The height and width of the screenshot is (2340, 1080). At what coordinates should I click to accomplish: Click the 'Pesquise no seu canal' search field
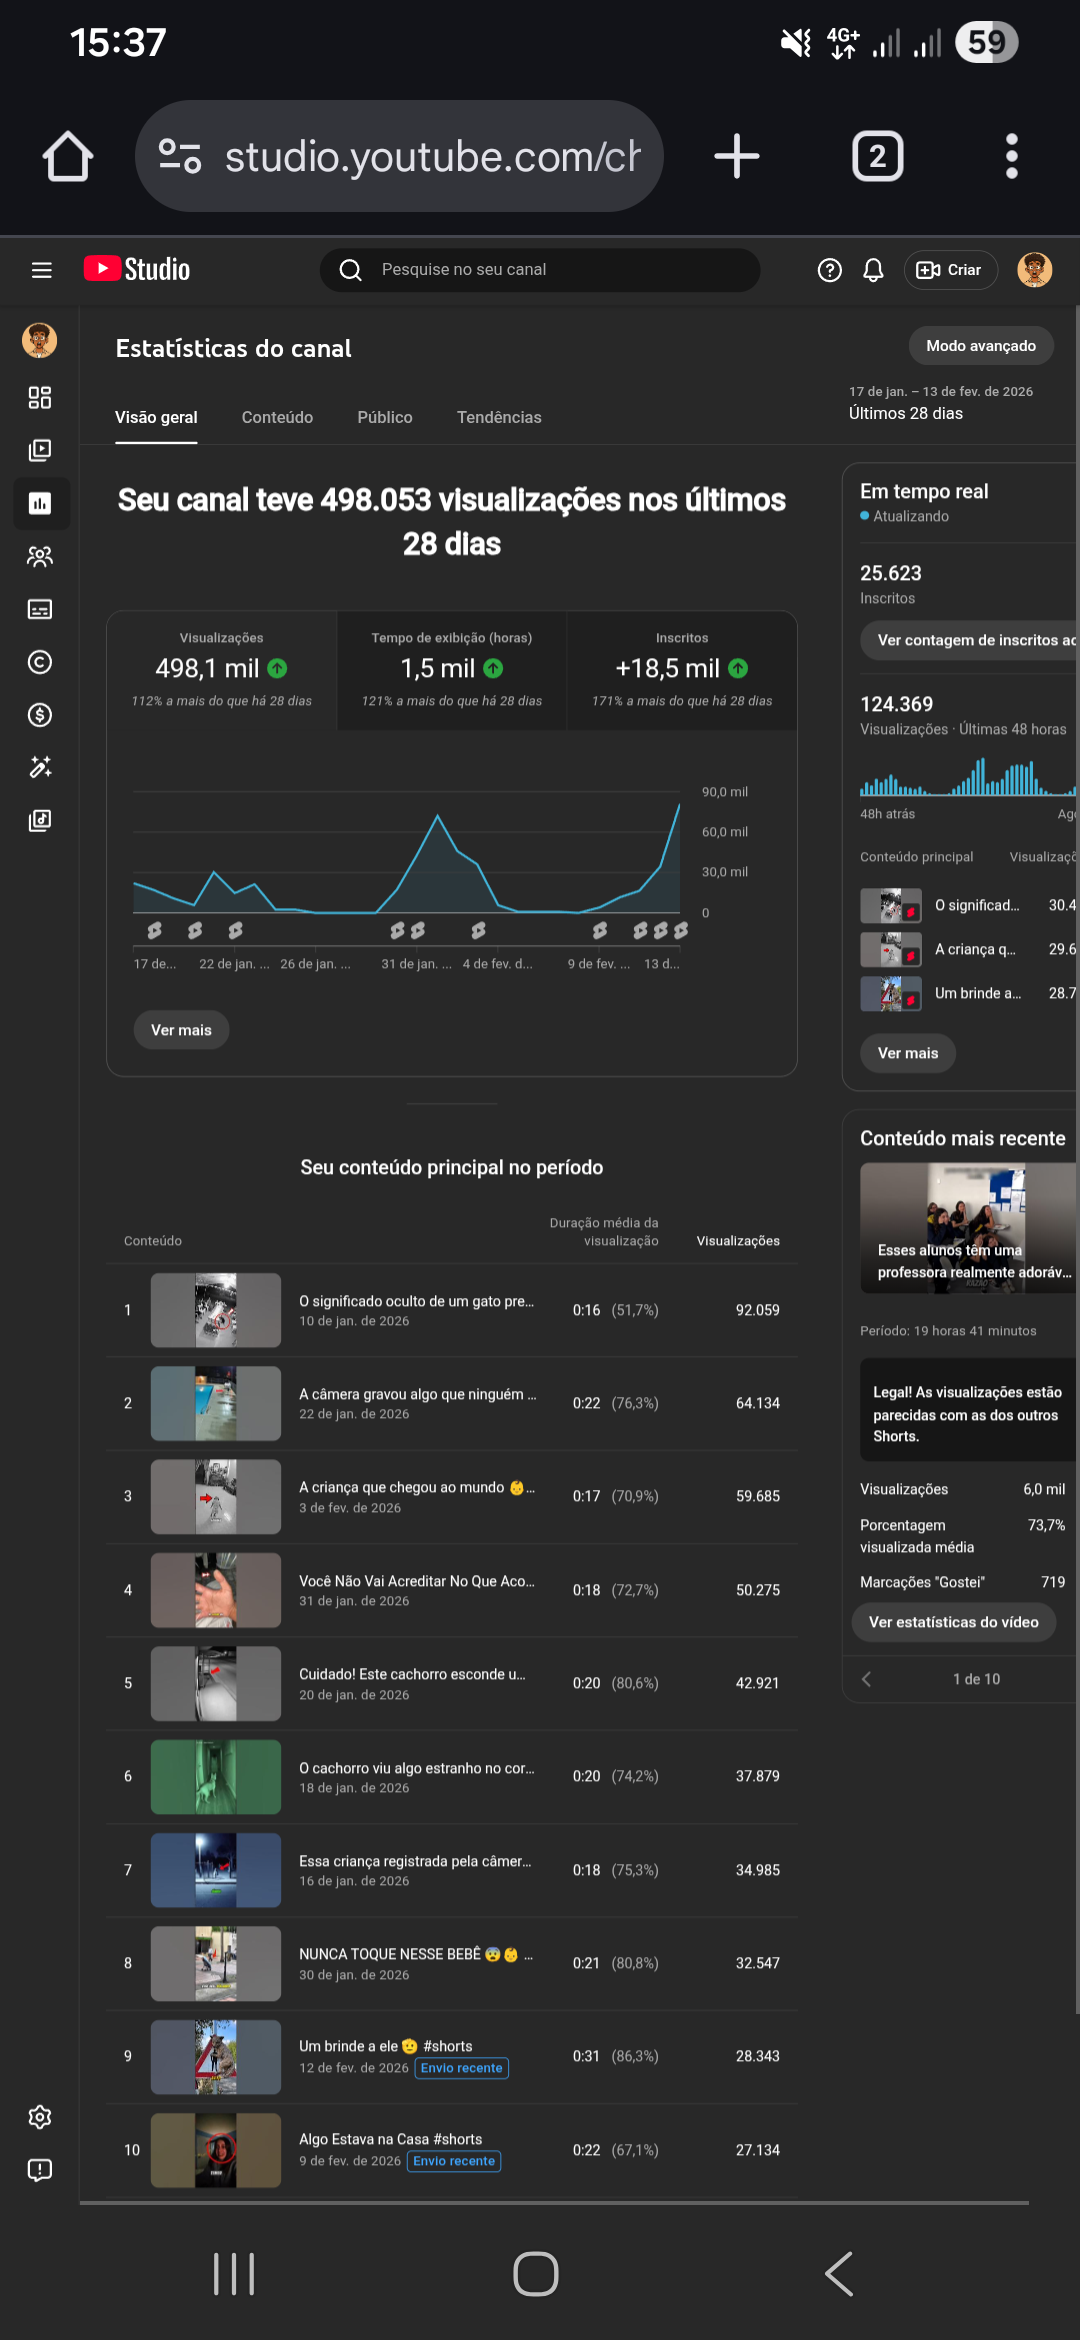click(x=540, y=270)
